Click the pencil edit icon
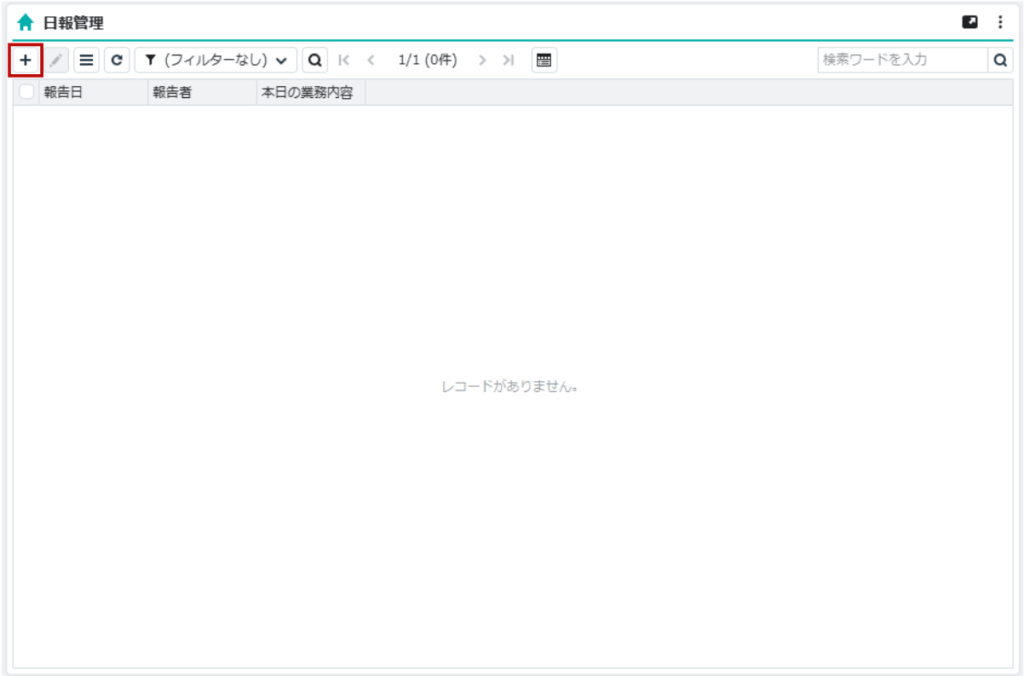The width and height of the screenshot is (1024, 676). [56, 60]
